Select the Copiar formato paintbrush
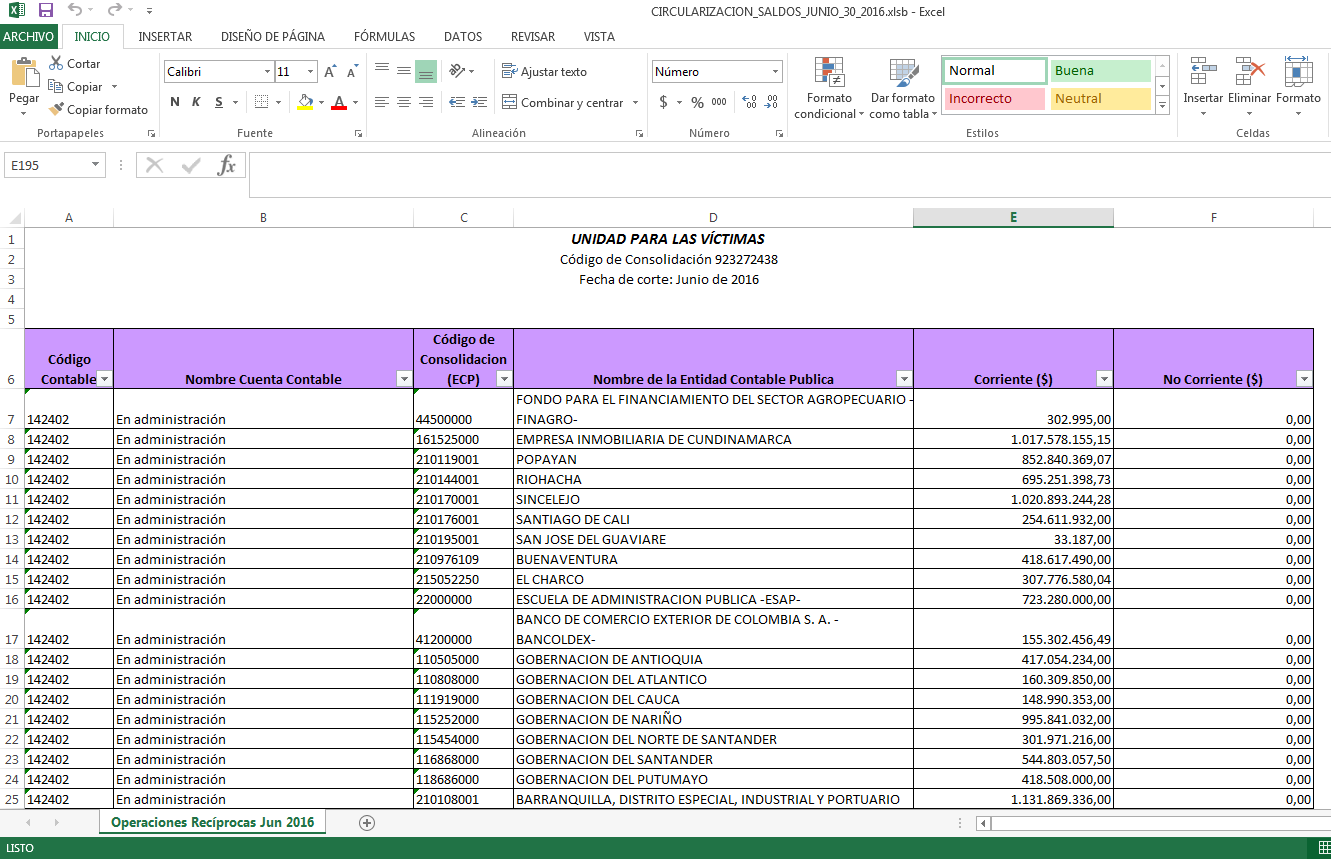Image resolution: width=1331 pixels, height=859 pixels. click(98, 110)
